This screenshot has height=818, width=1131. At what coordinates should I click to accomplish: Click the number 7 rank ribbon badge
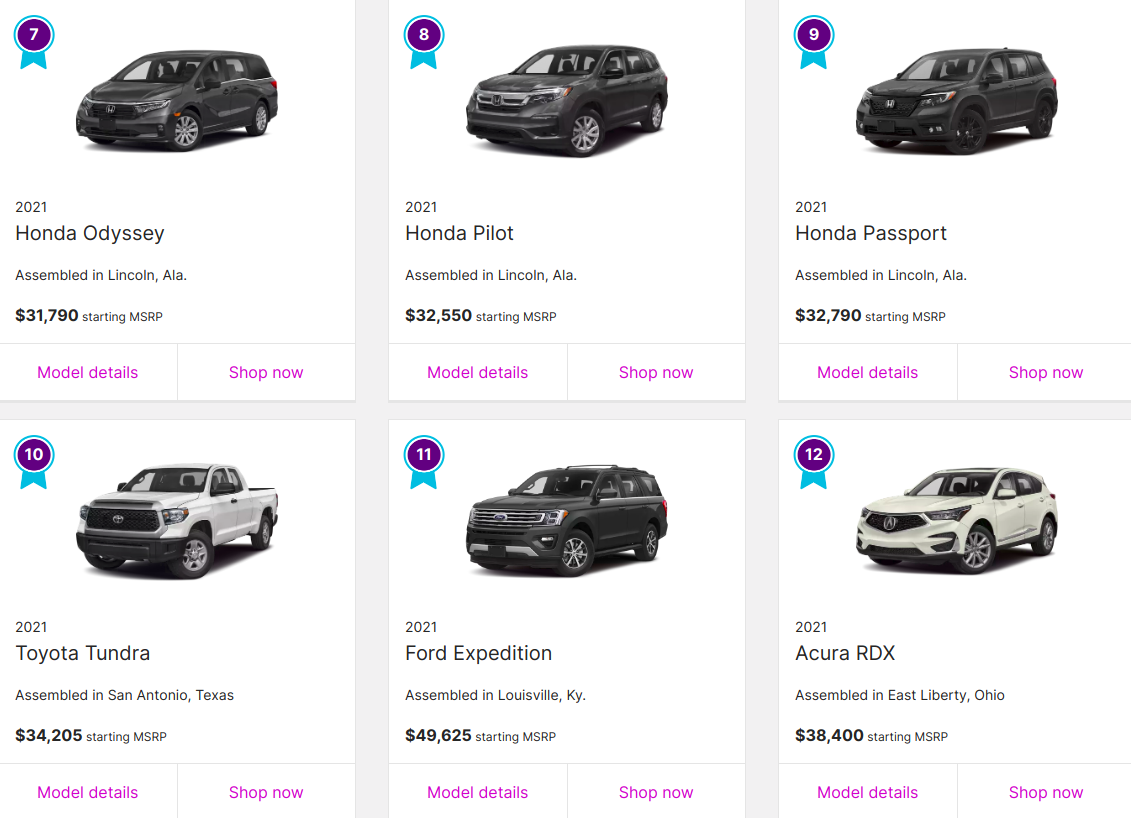click(x=34, y=38)
